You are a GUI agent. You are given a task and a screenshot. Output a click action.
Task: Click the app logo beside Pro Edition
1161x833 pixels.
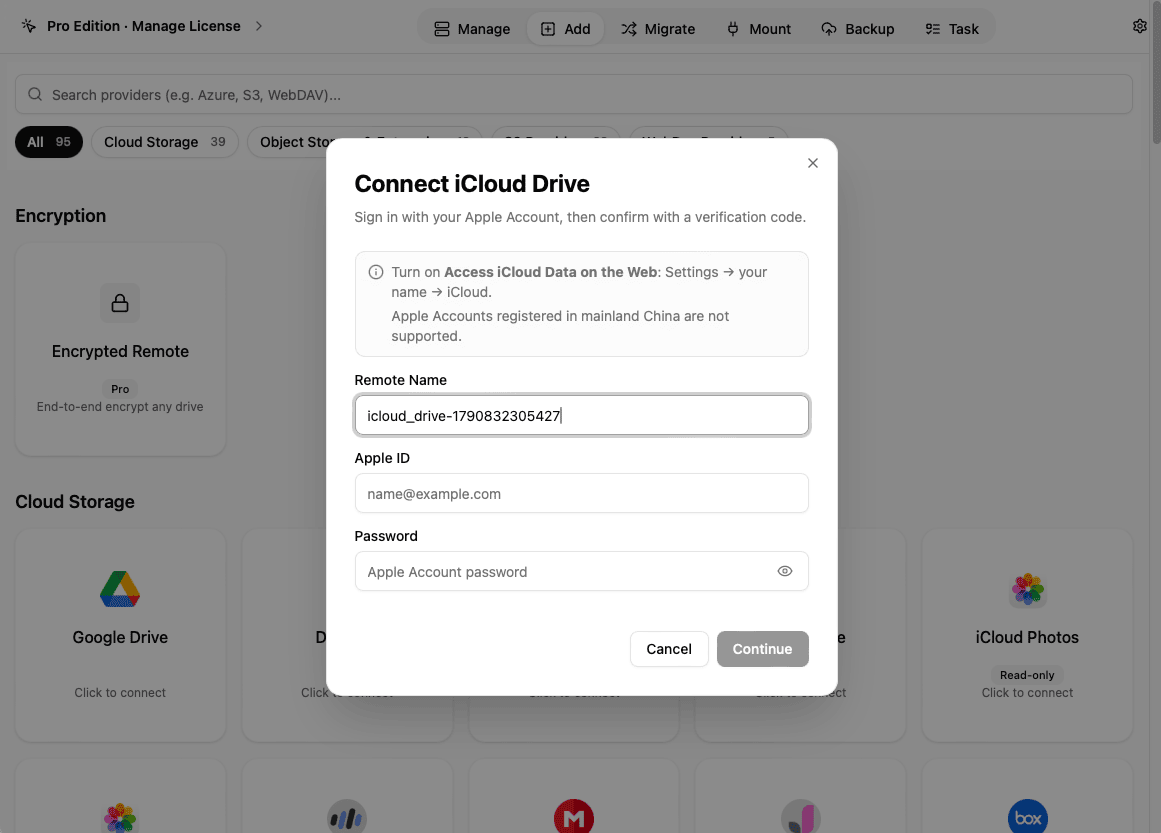coord(28,26)
